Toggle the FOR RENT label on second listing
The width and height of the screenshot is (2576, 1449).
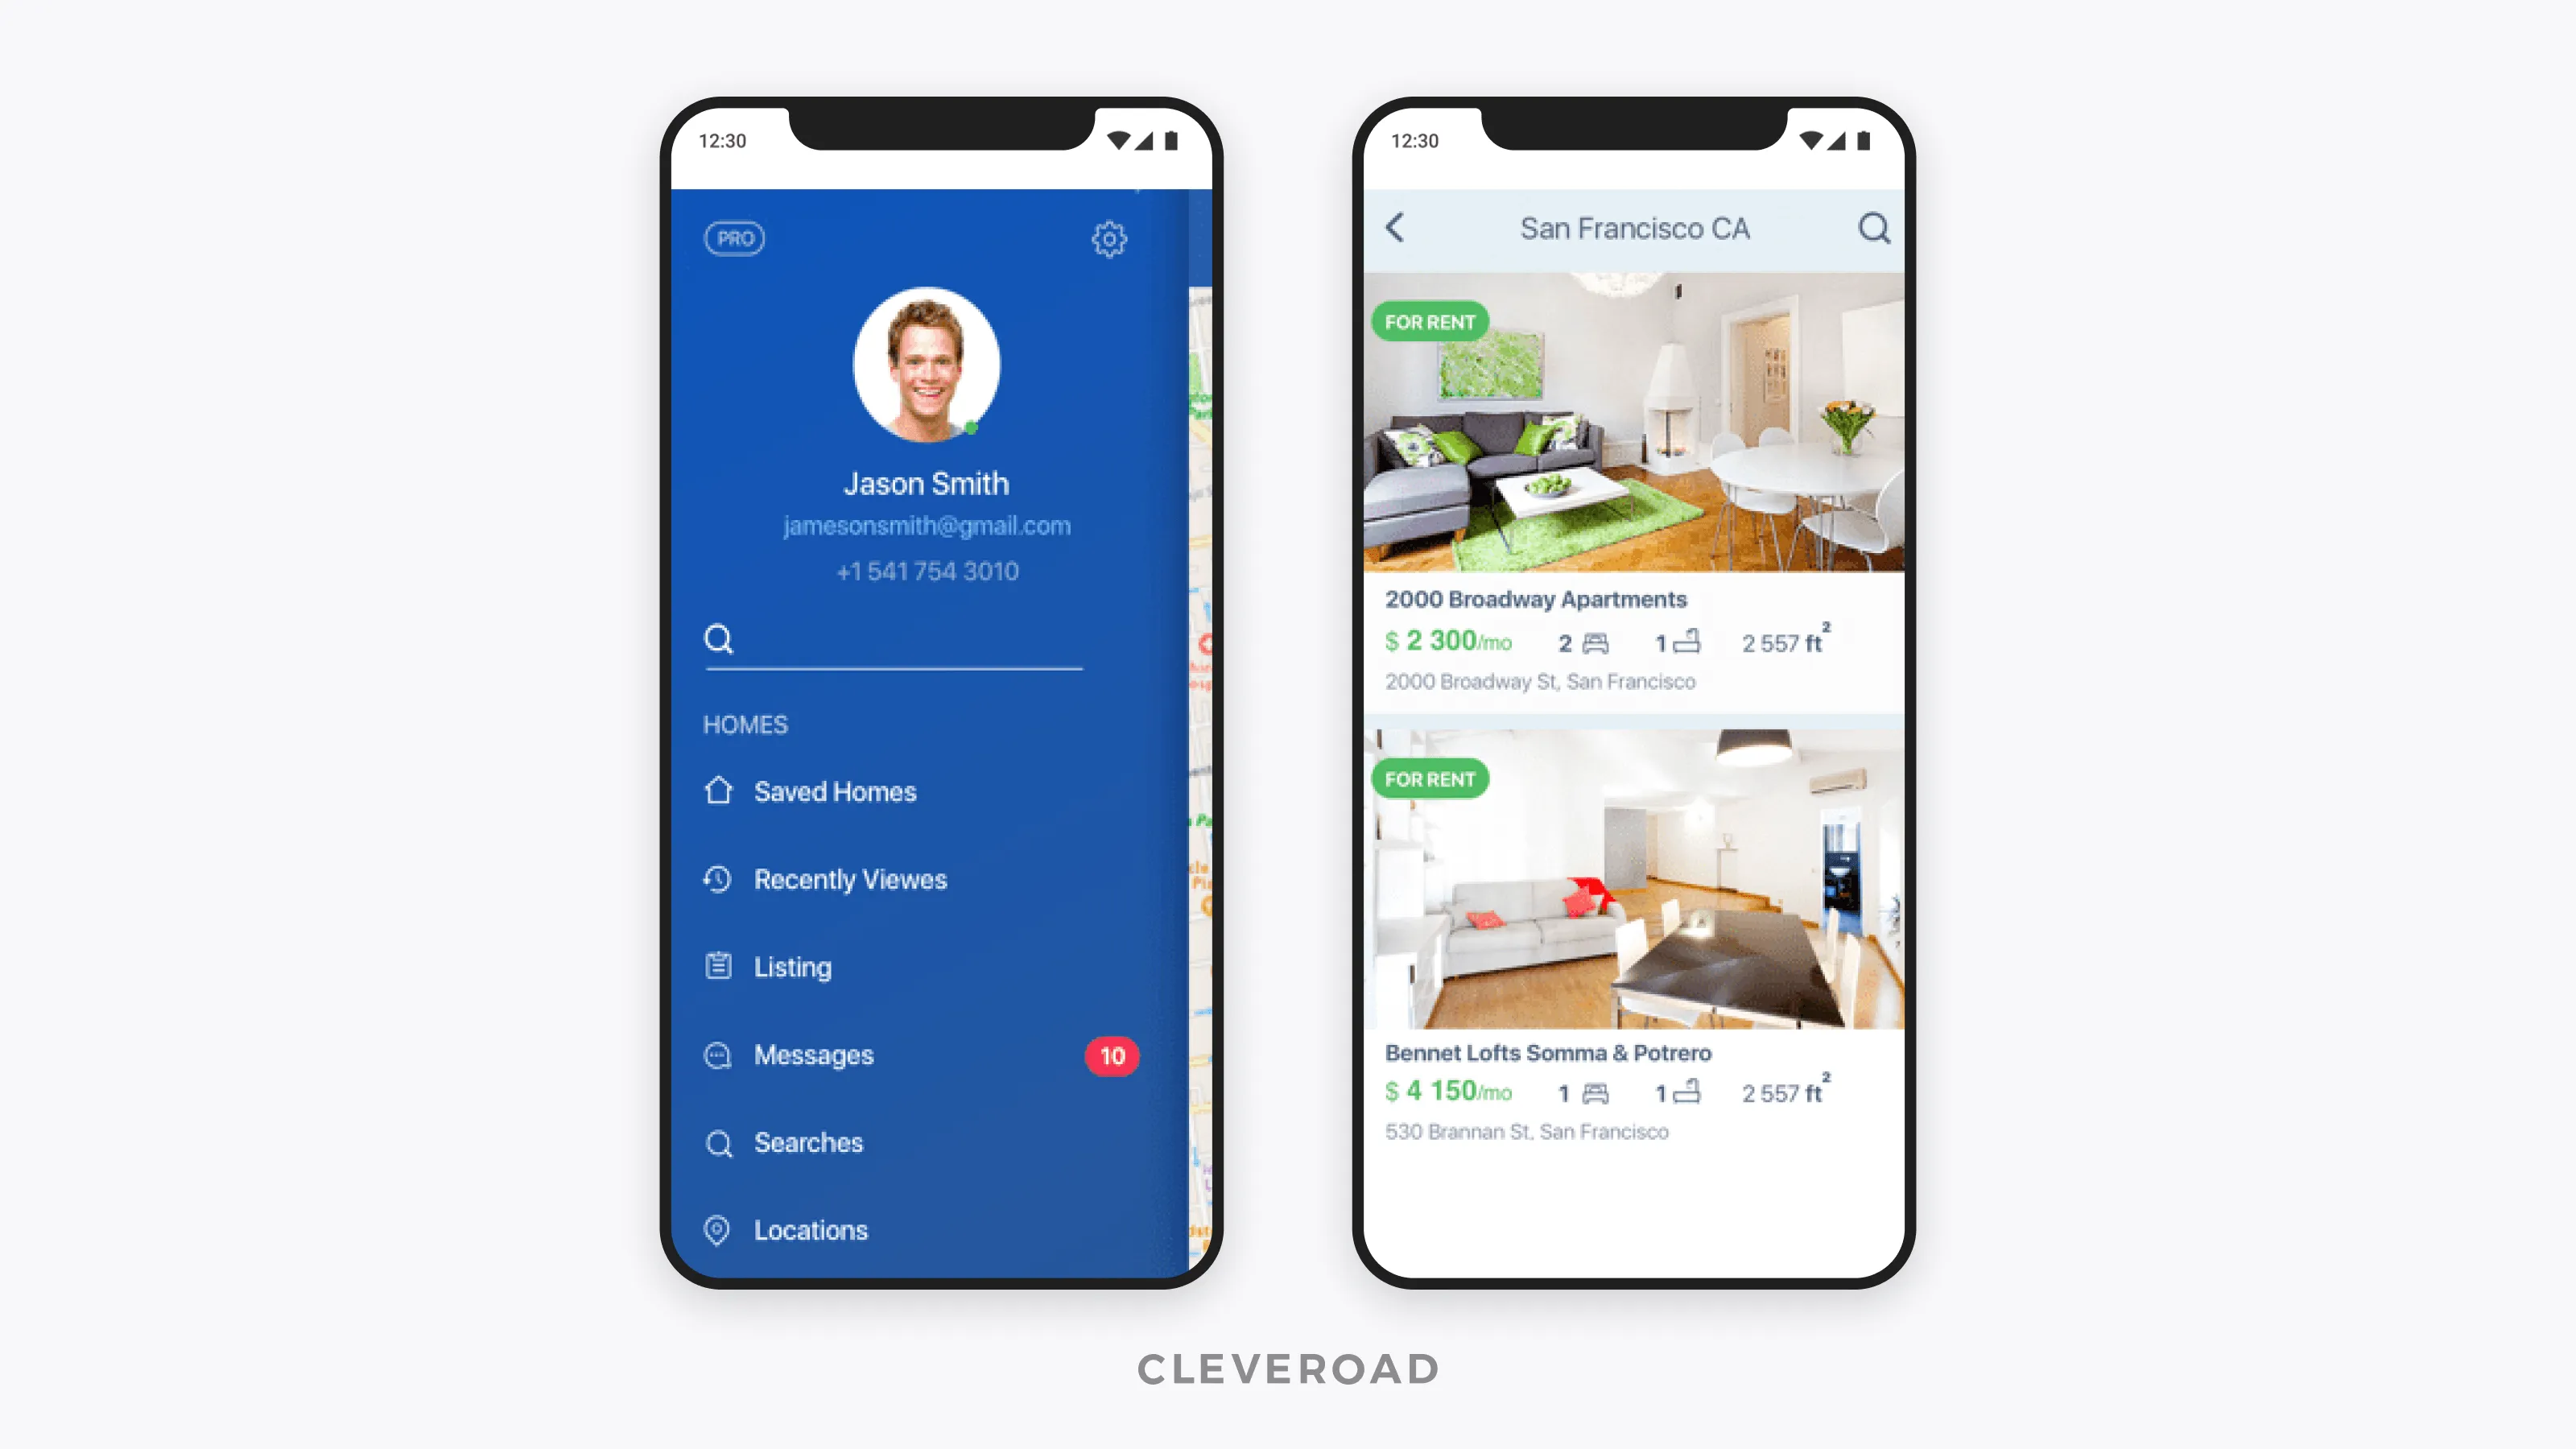[1431, 778]
